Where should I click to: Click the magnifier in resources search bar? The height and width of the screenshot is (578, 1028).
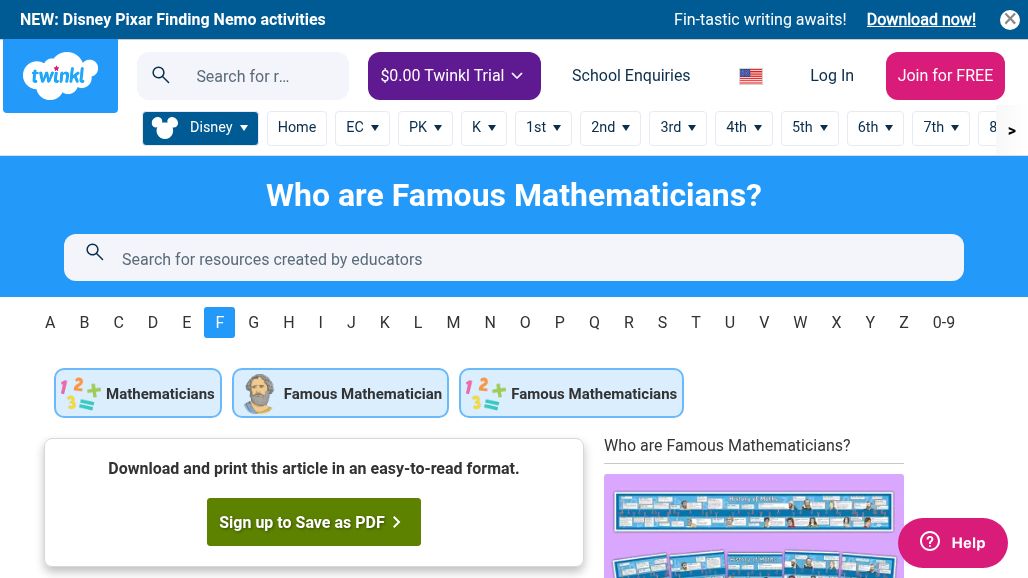coord(95,253)
